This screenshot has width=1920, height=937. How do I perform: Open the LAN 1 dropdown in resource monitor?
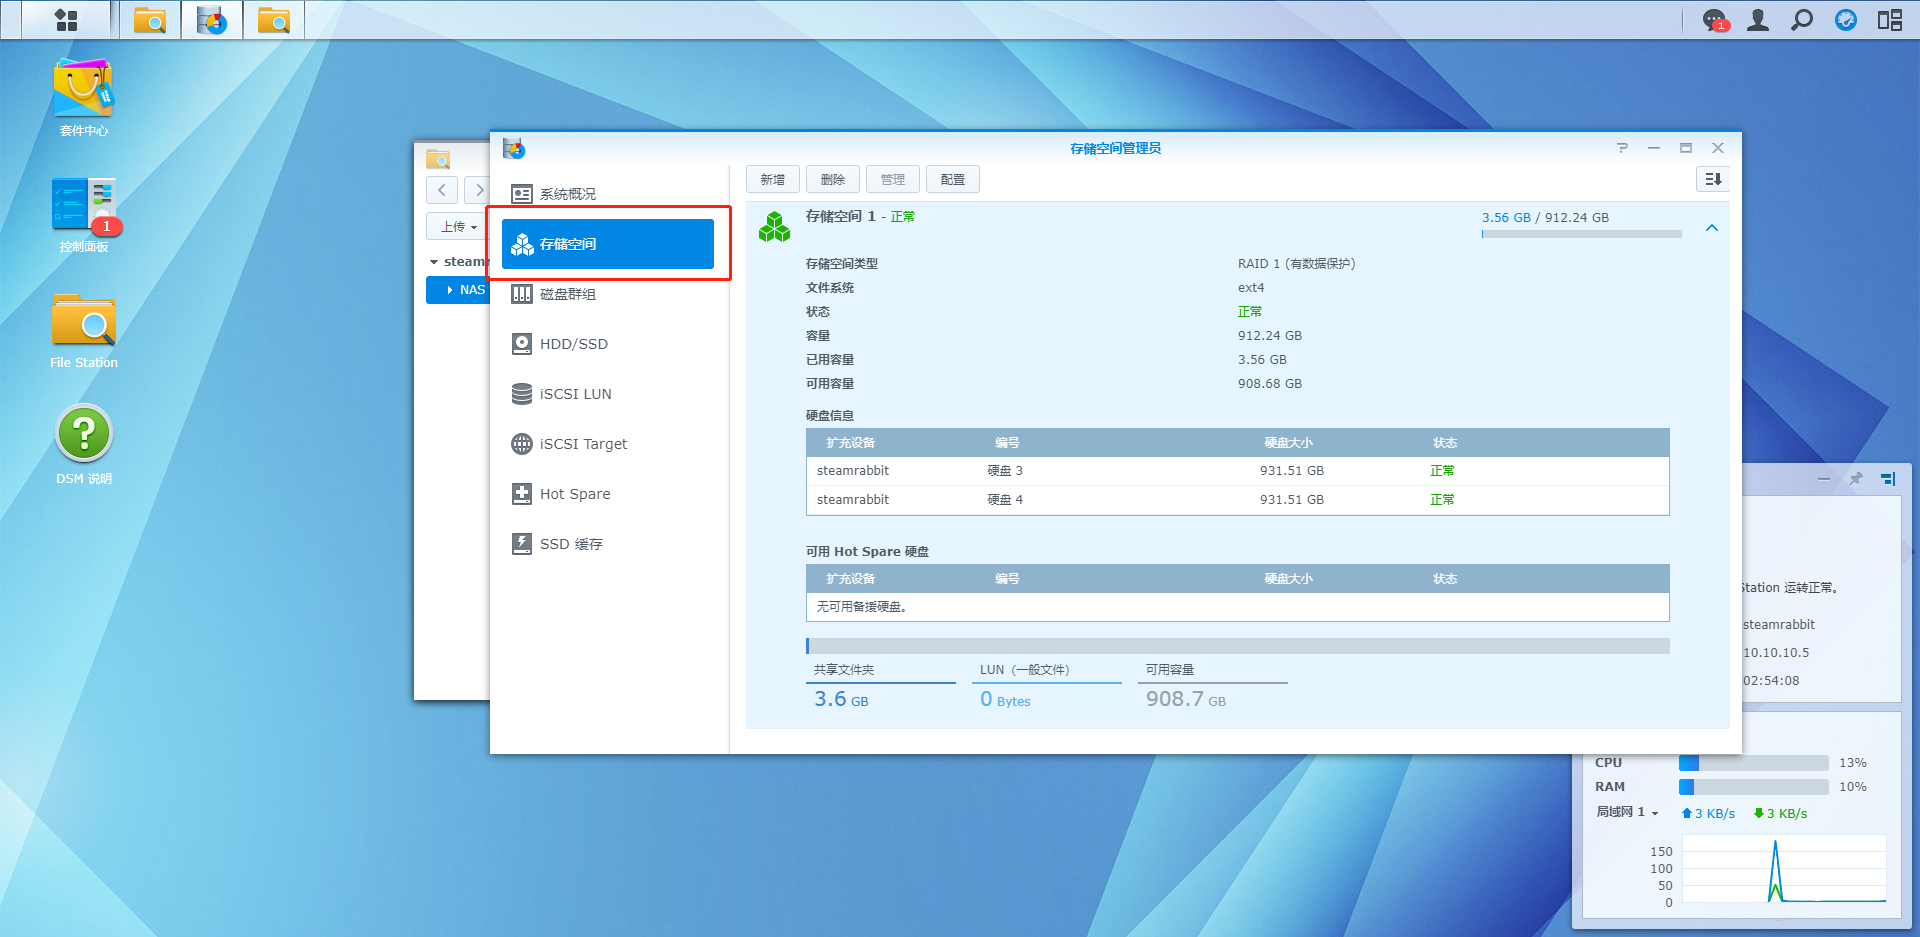(x=1627, y=812)
